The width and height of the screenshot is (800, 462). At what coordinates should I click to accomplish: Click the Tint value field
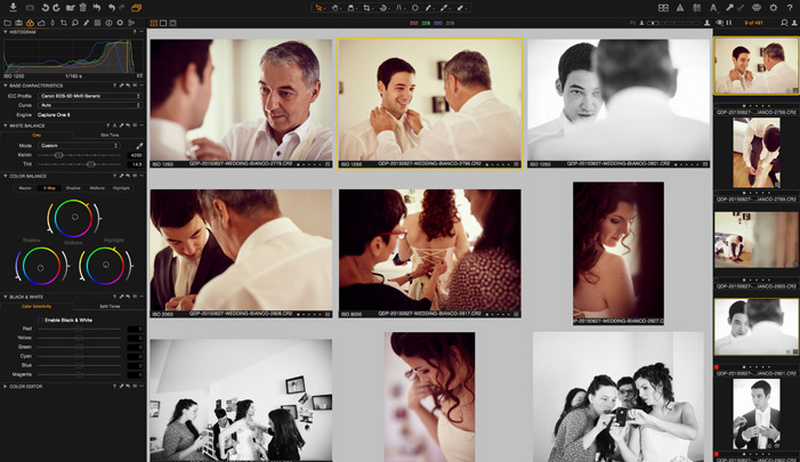(135, 164)
